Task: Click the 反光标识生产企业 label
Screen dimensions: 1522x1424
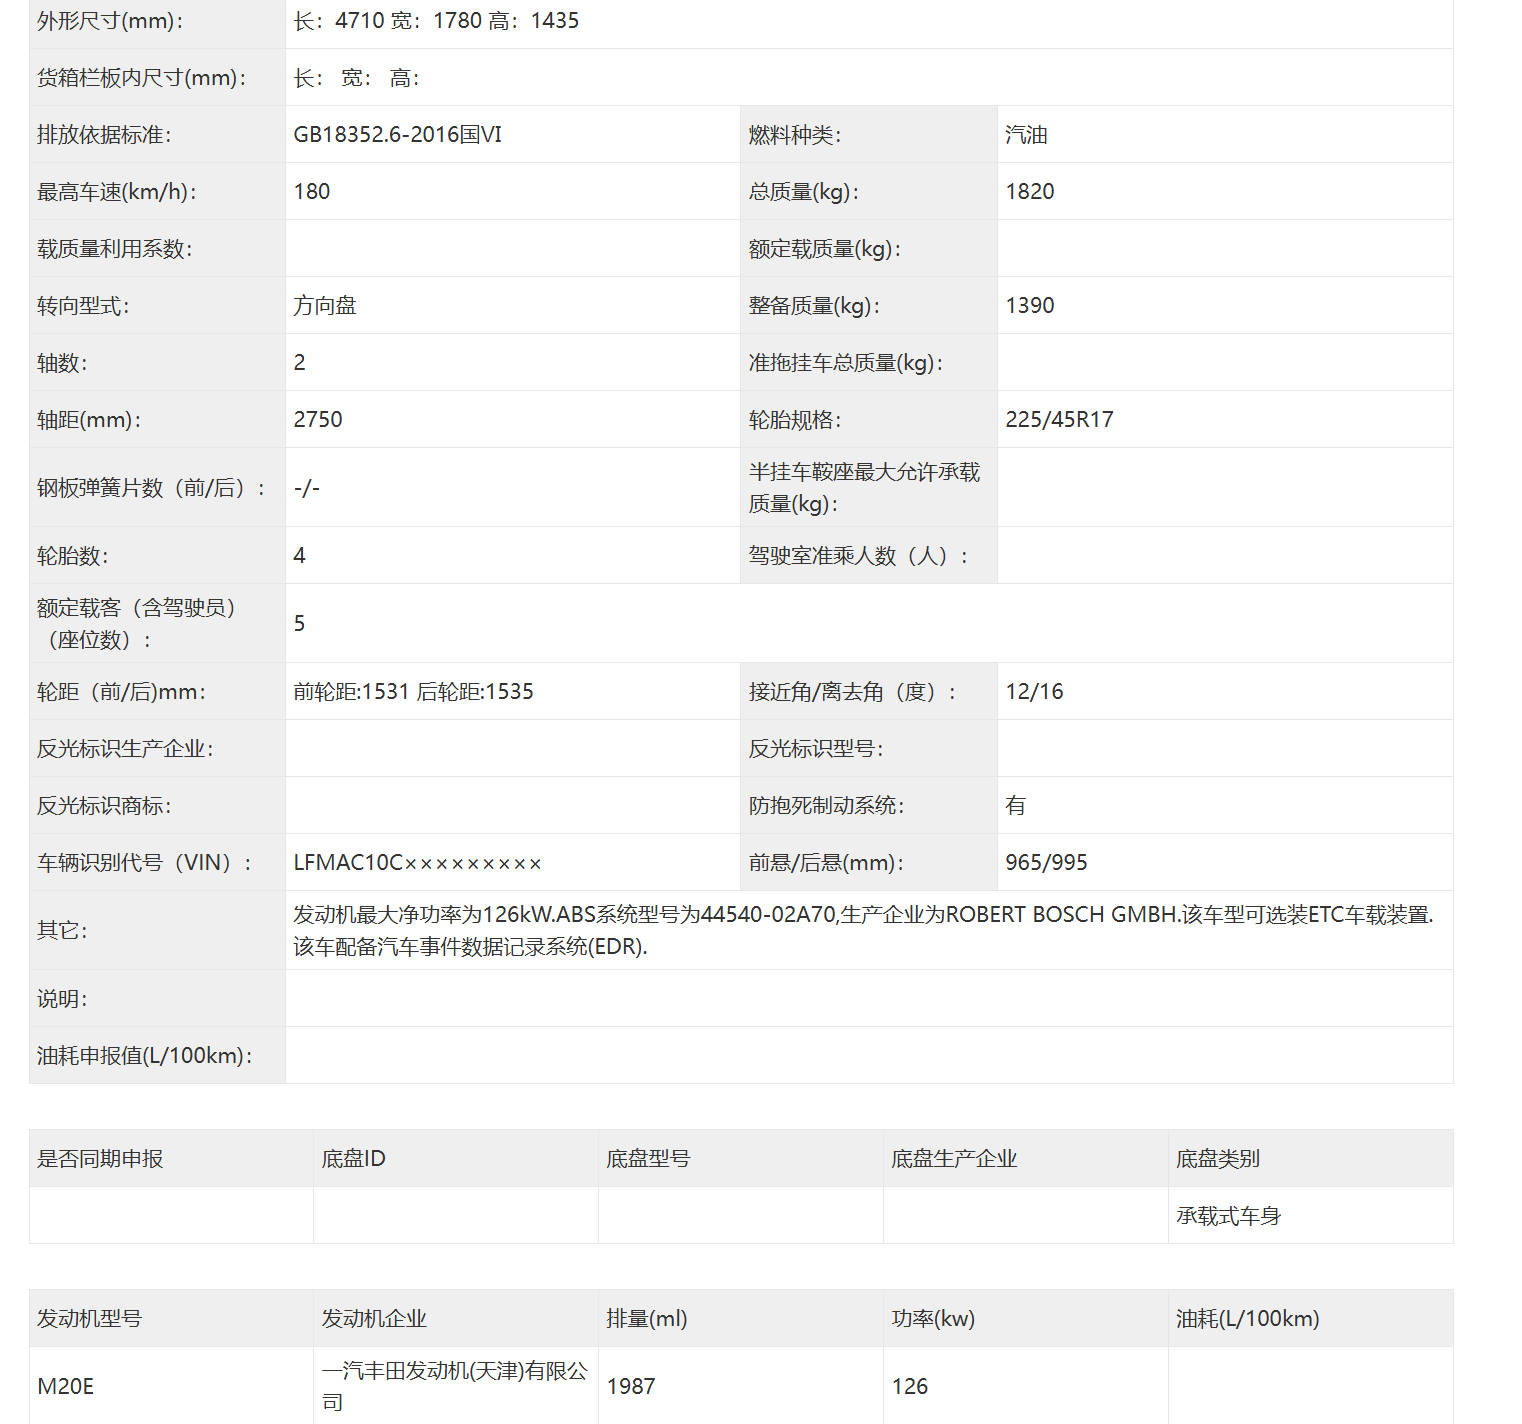Action: 126,748
